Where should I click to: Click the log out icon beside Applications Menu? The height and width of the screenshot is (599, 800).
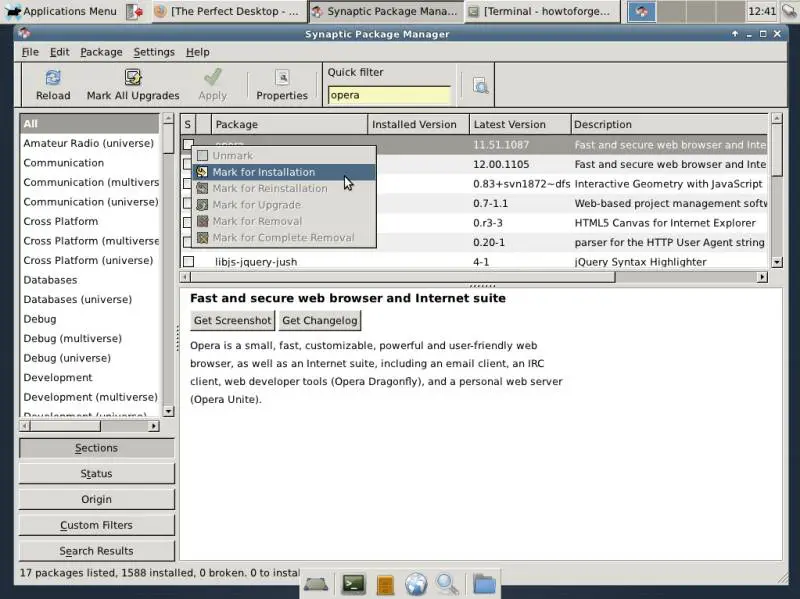[135, 11]
